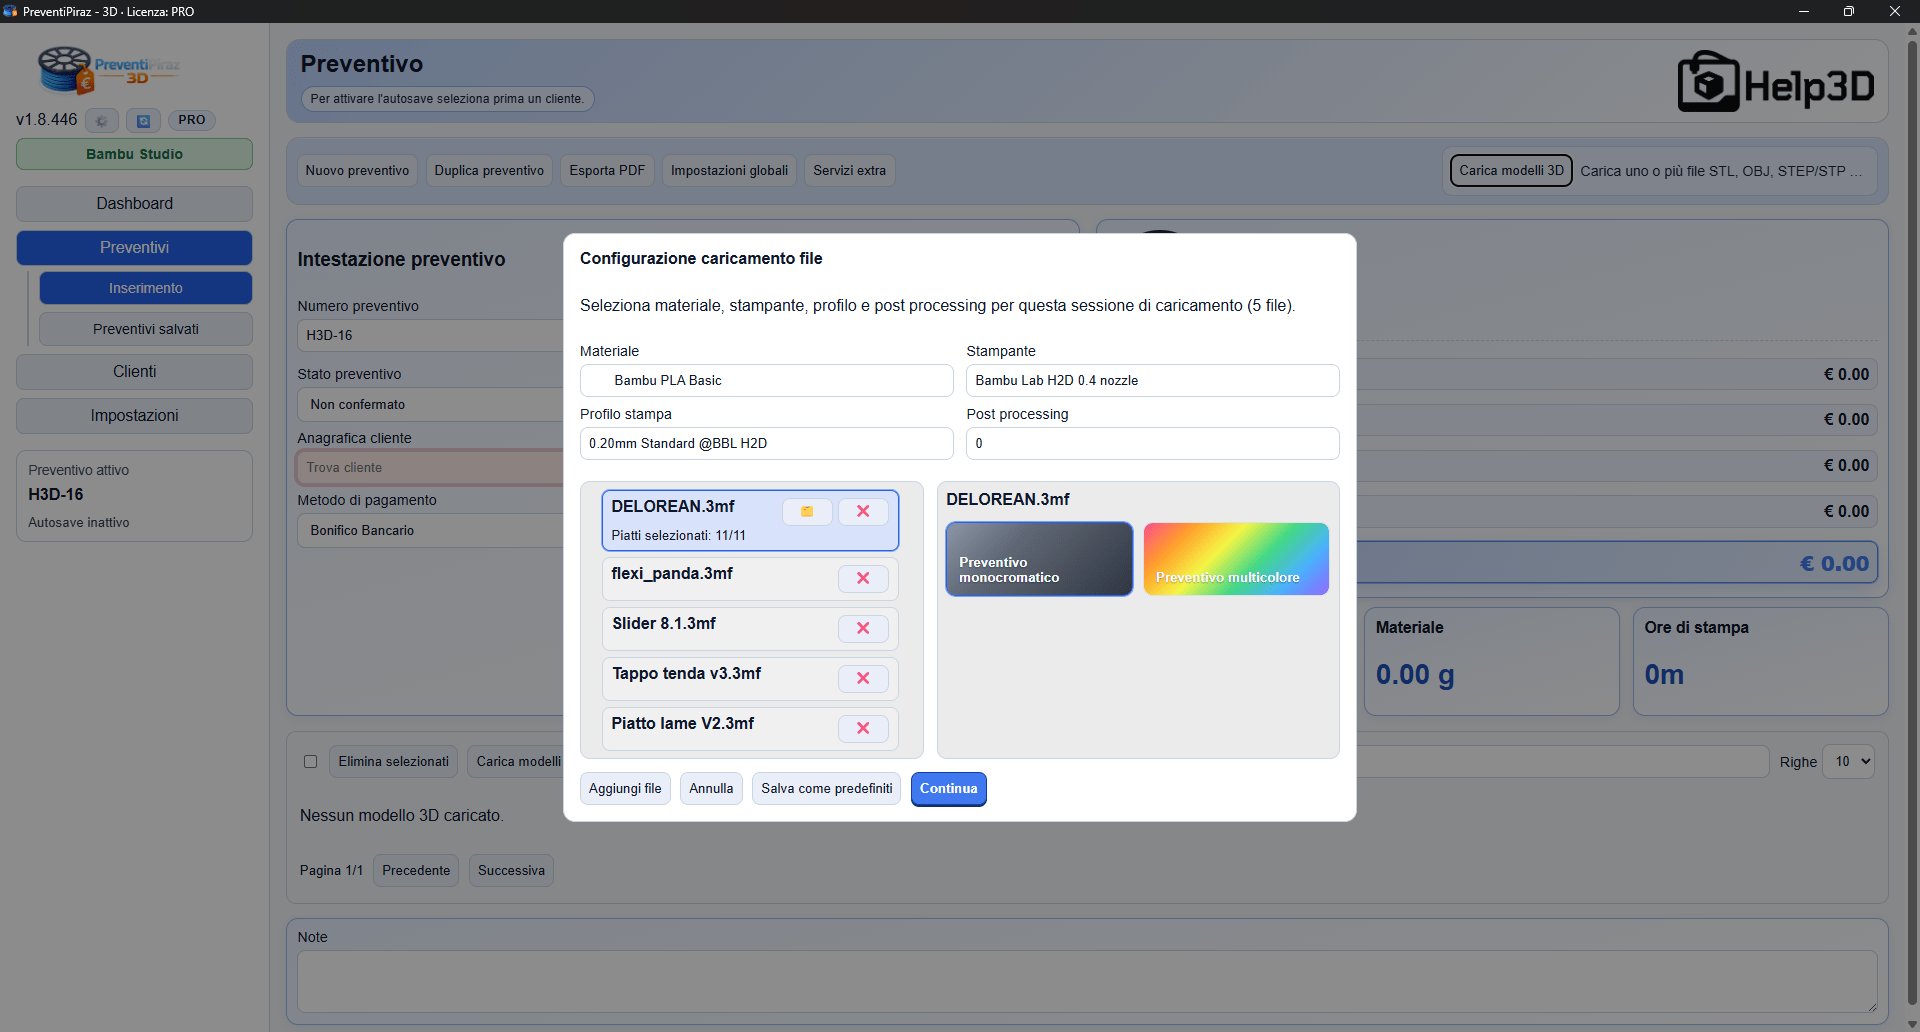Screen dimensions: 1920x1032
Task: Focus the Post processing input field
Action: coord(1152,444)
